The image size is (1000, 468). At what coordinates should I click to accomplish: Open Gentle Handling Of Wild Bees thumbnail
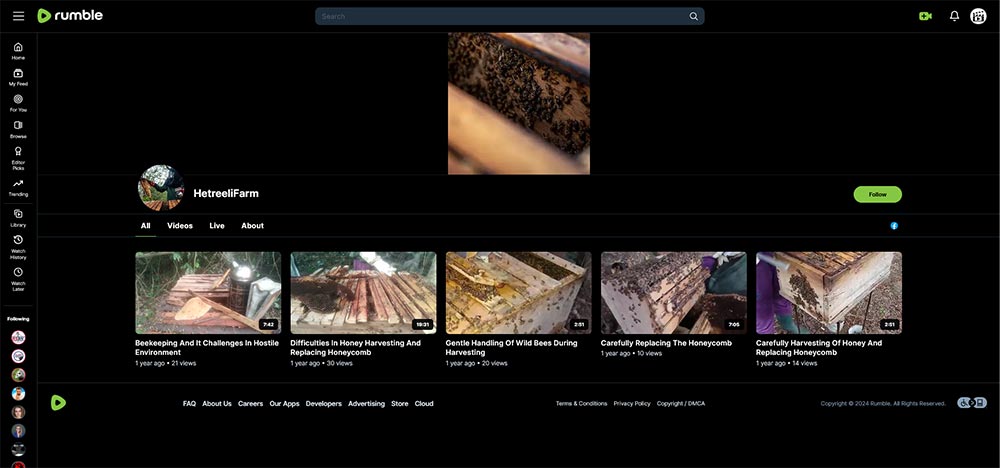(518, 293)
